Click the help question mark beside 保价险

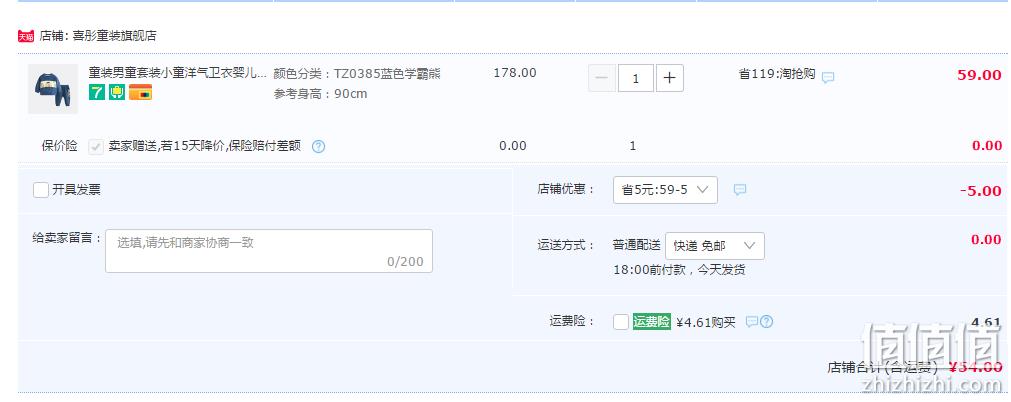[x=319, y=146]
